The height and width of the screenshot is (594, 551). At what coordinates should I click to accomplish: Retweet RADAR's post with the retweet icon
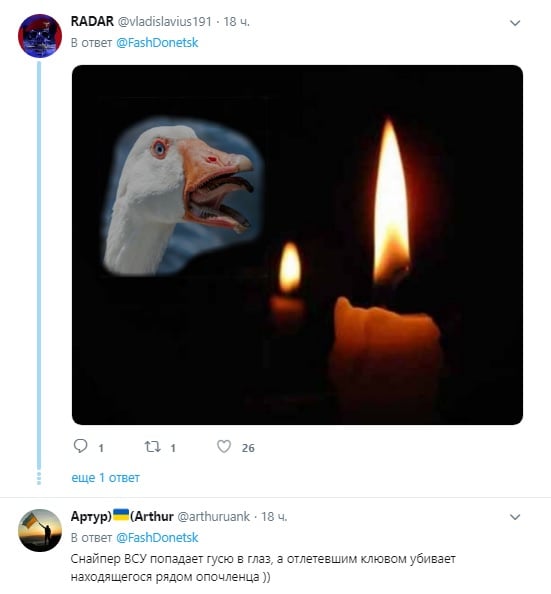pos(152,447)
